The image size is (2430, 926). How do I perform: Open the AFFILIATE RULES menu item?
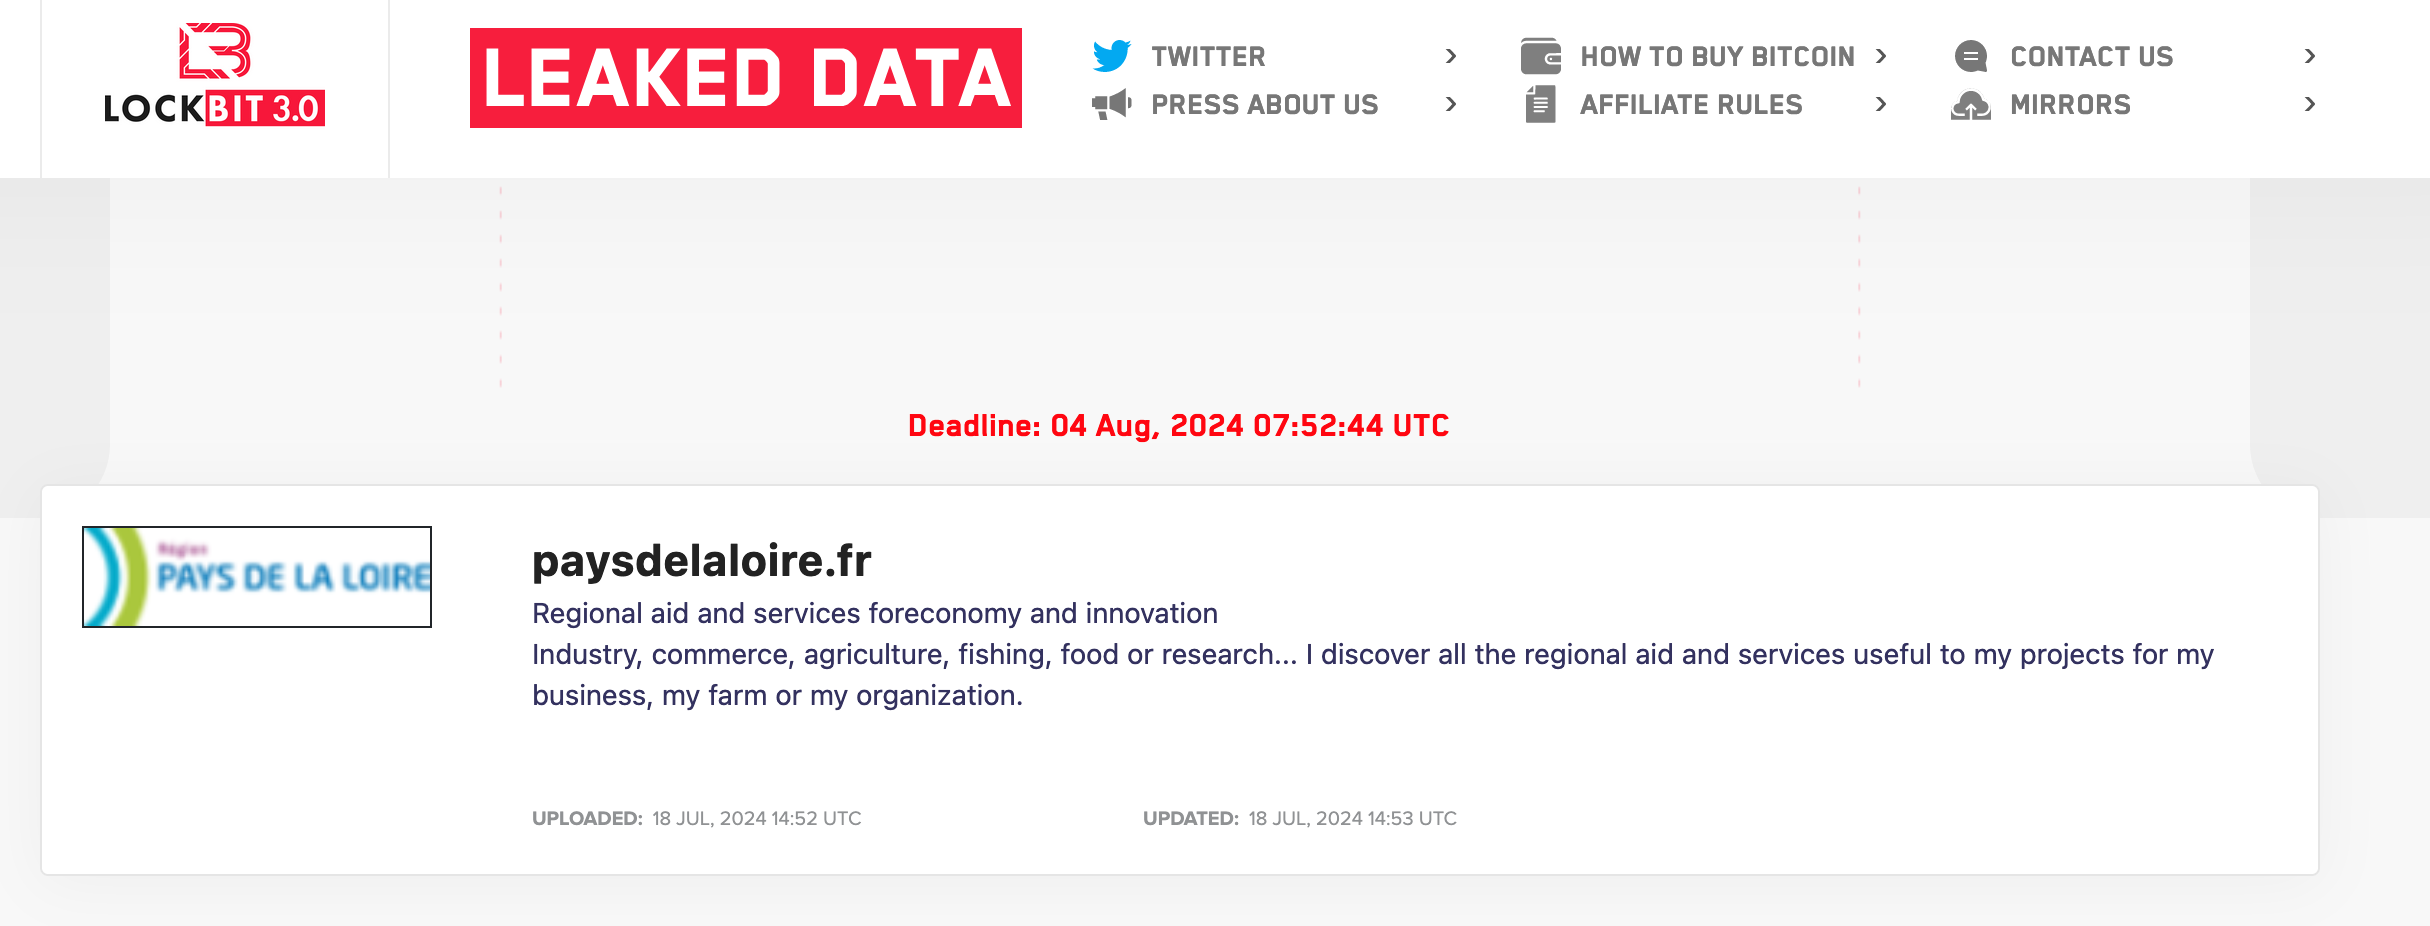[1691, 104]
